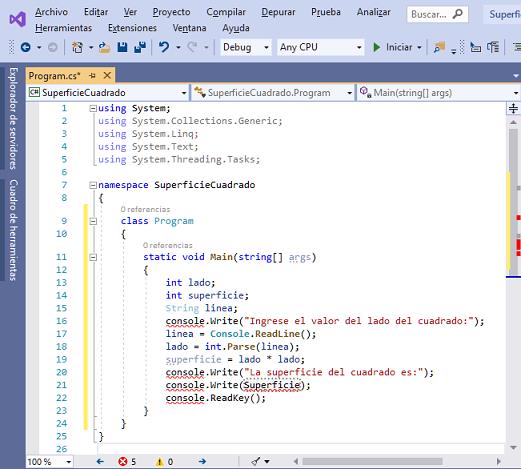This screenshot has height=469, width=521.
Task: Open the Cuadro de herramientas side tab
Action: (x=13, y=230)
